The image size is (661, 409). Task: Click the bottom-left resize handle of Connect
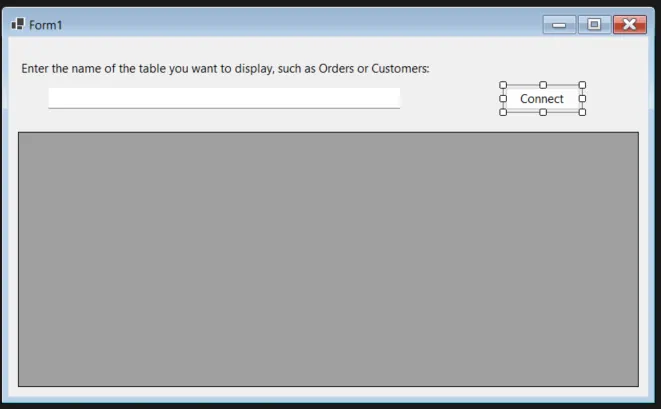click(503, 112)
